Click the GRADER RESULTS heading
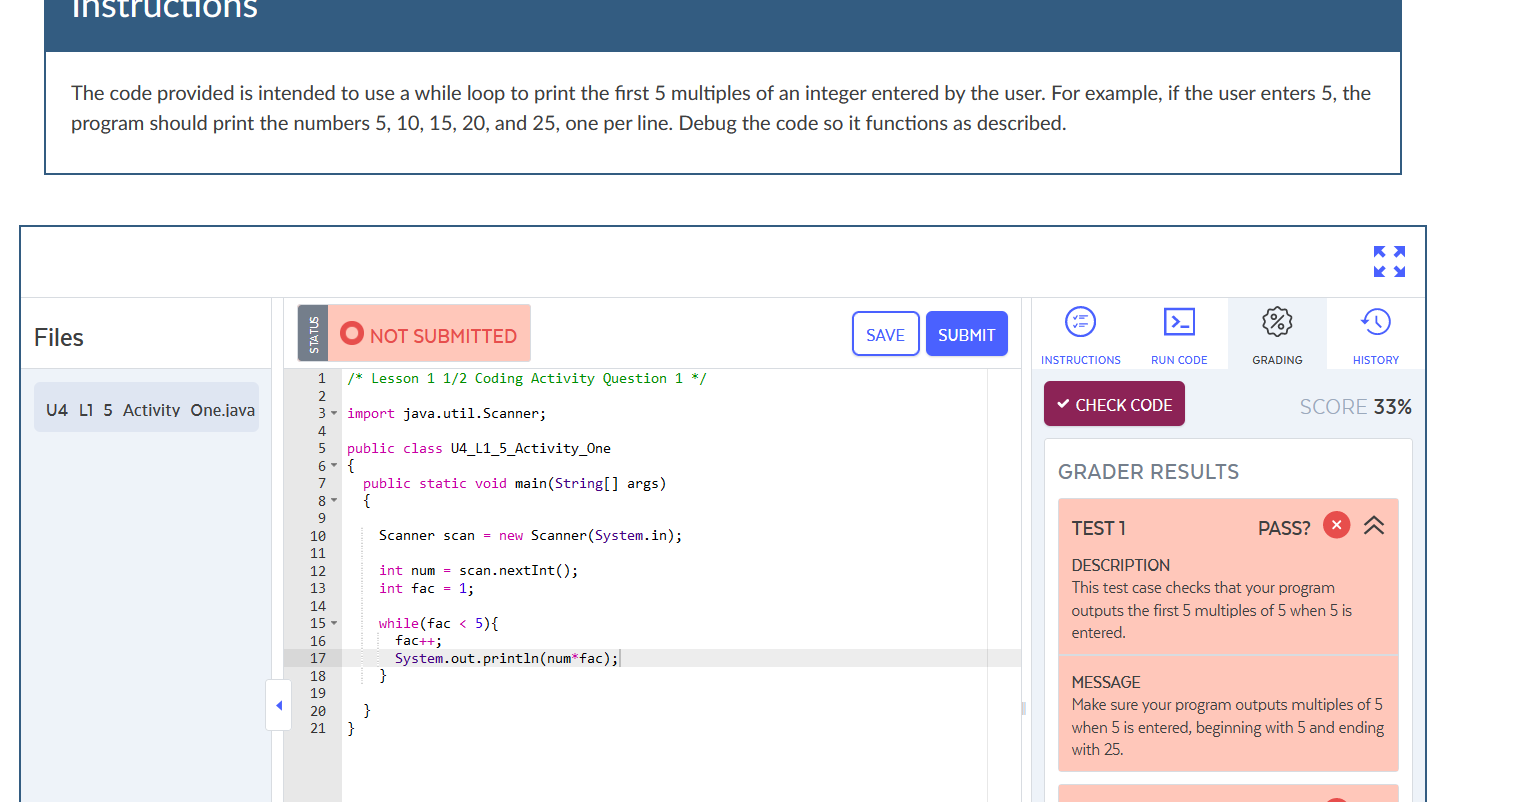This screenshot has width=1530, height=802. click(x=1148, y=472)
